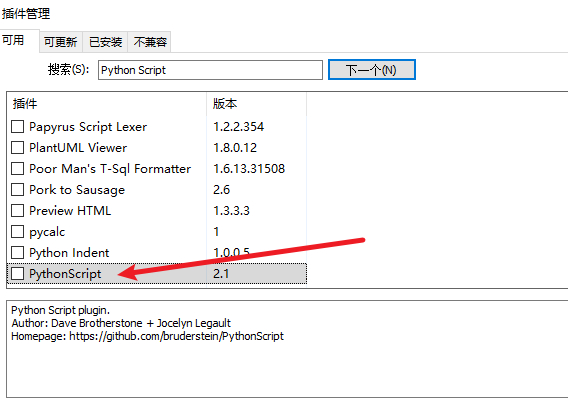The image size is (568, 398).
Task: Click the PythonScript version 2.1 cell
Action: pos(221,274)
